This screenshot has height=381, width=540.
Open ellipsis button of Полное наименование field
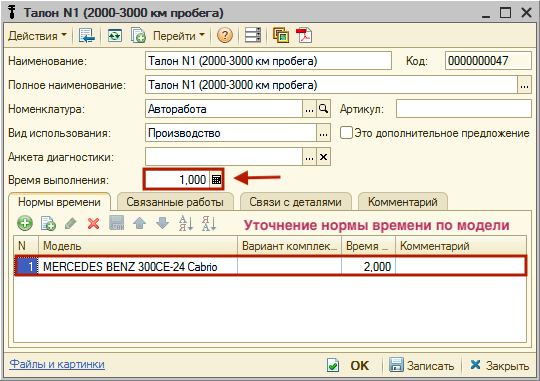[x=525, y=85]
